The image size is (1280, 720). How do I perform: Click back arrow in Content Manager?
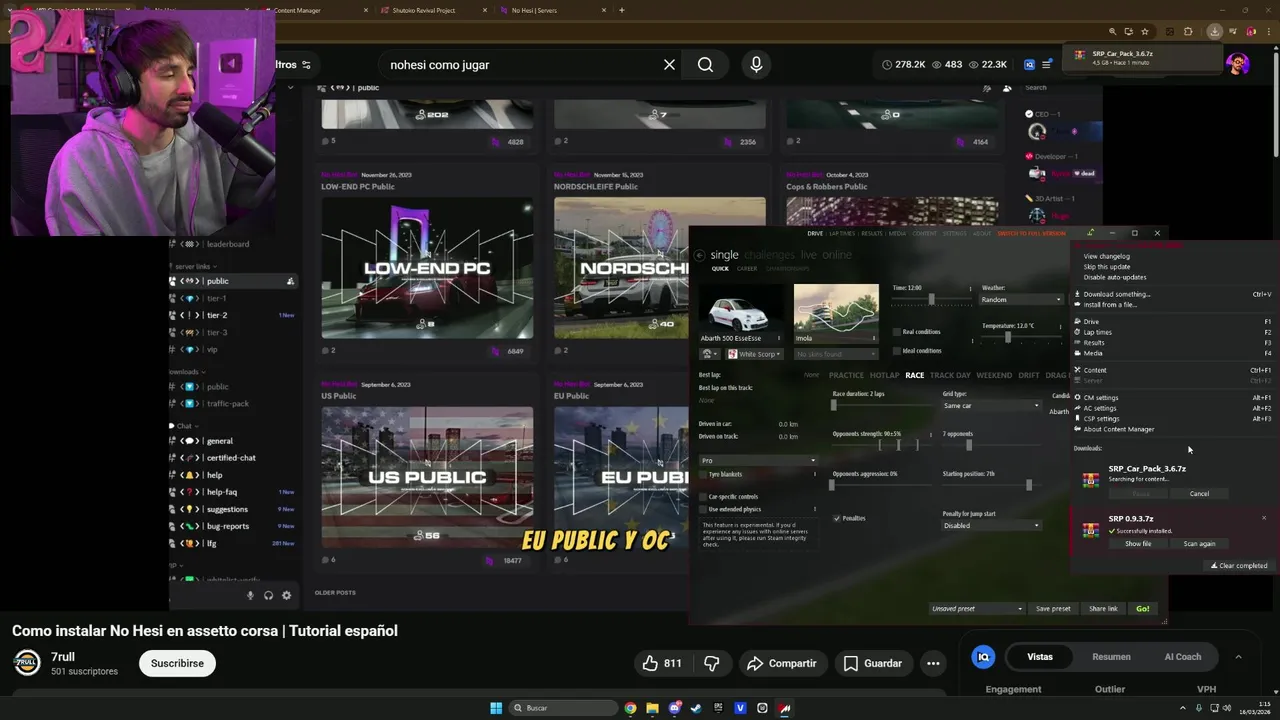(699, 255)
